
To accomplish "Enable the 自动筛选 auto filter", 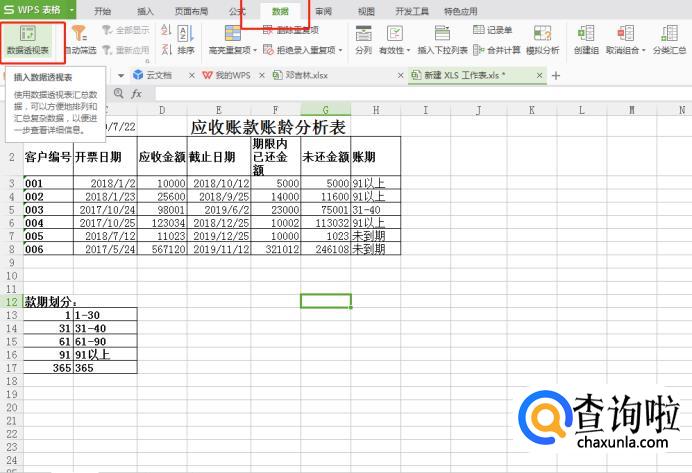I will [80, 41].
